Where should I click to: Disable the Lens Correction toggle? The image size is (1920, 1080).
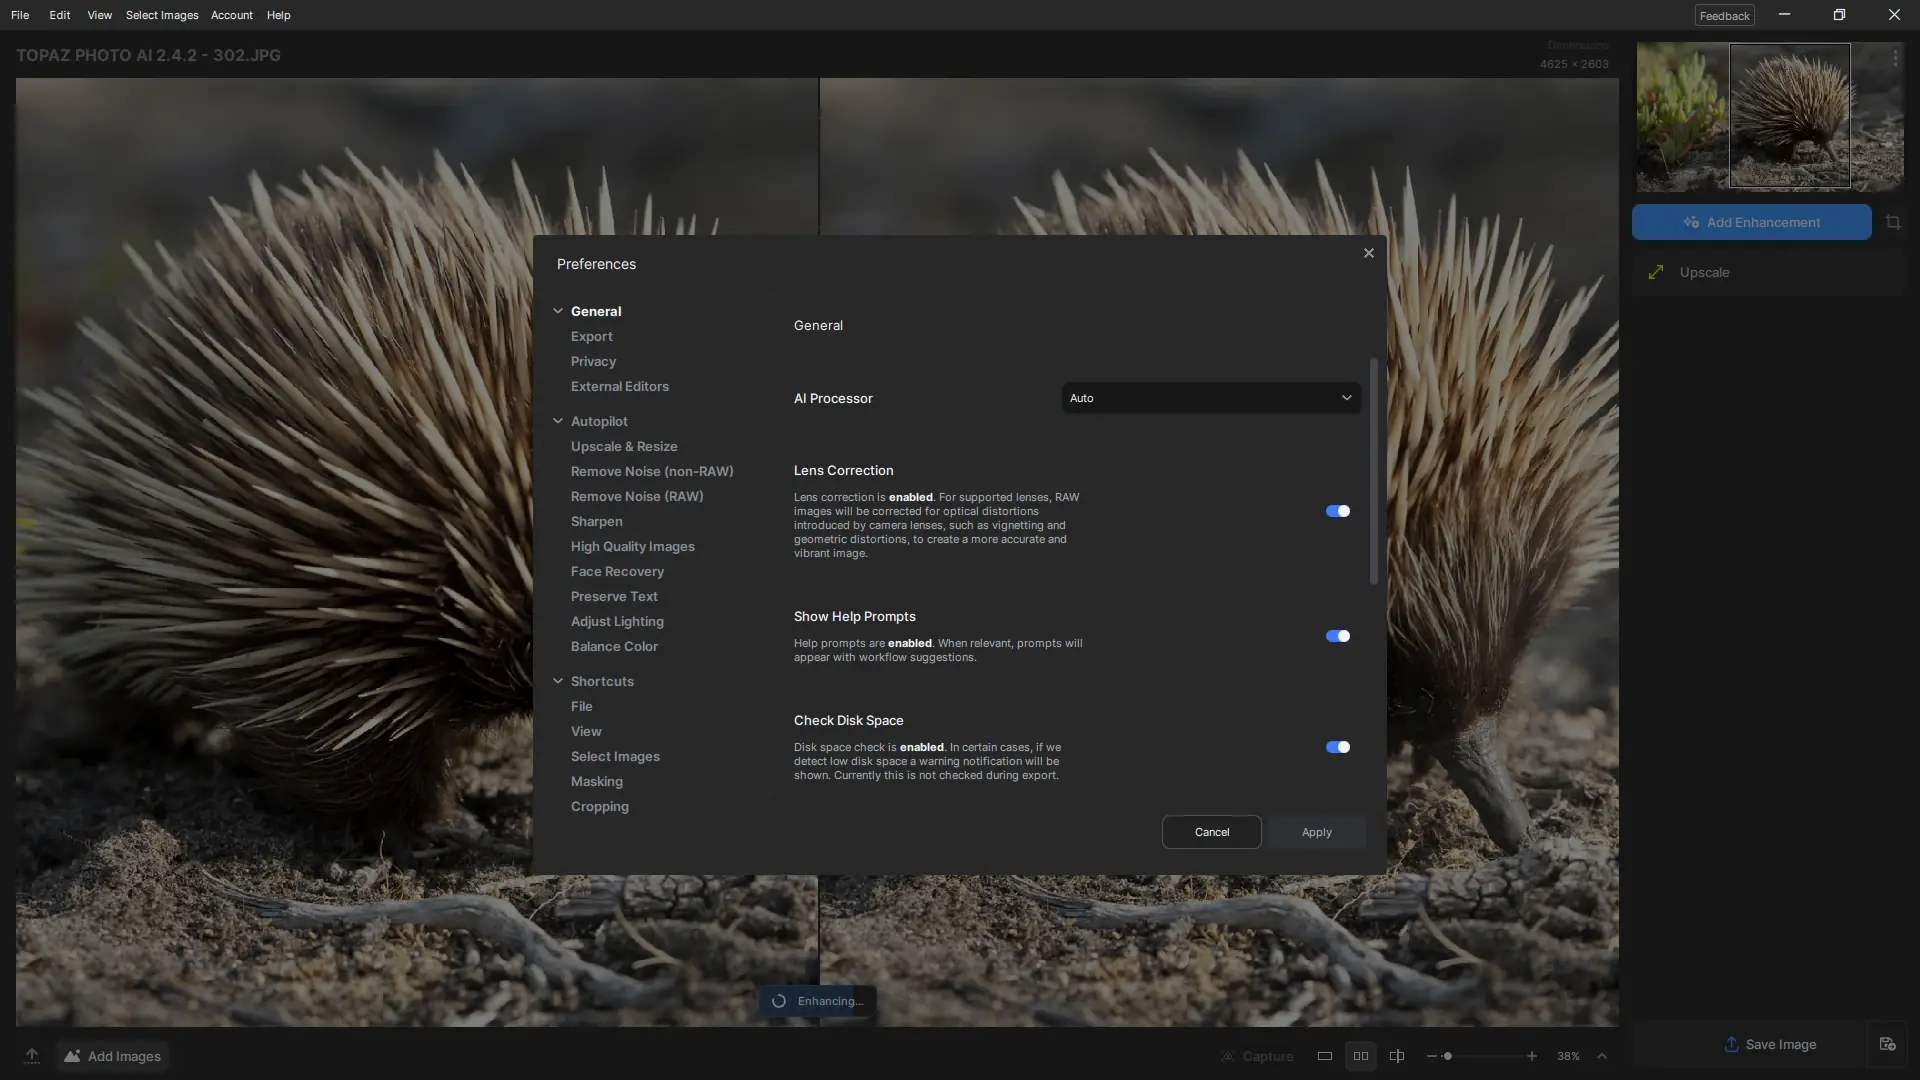(x=1337, y=511)
